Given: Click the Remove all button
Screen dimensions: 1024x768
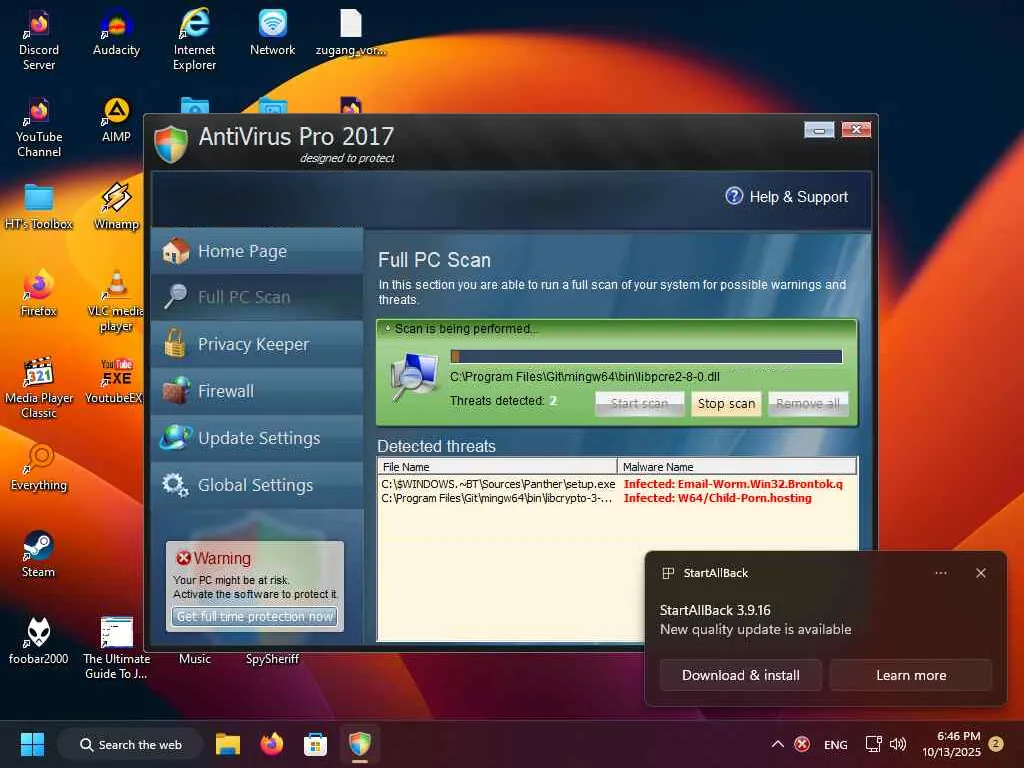Looking at the screenshot, I should (x=808, y=404).
